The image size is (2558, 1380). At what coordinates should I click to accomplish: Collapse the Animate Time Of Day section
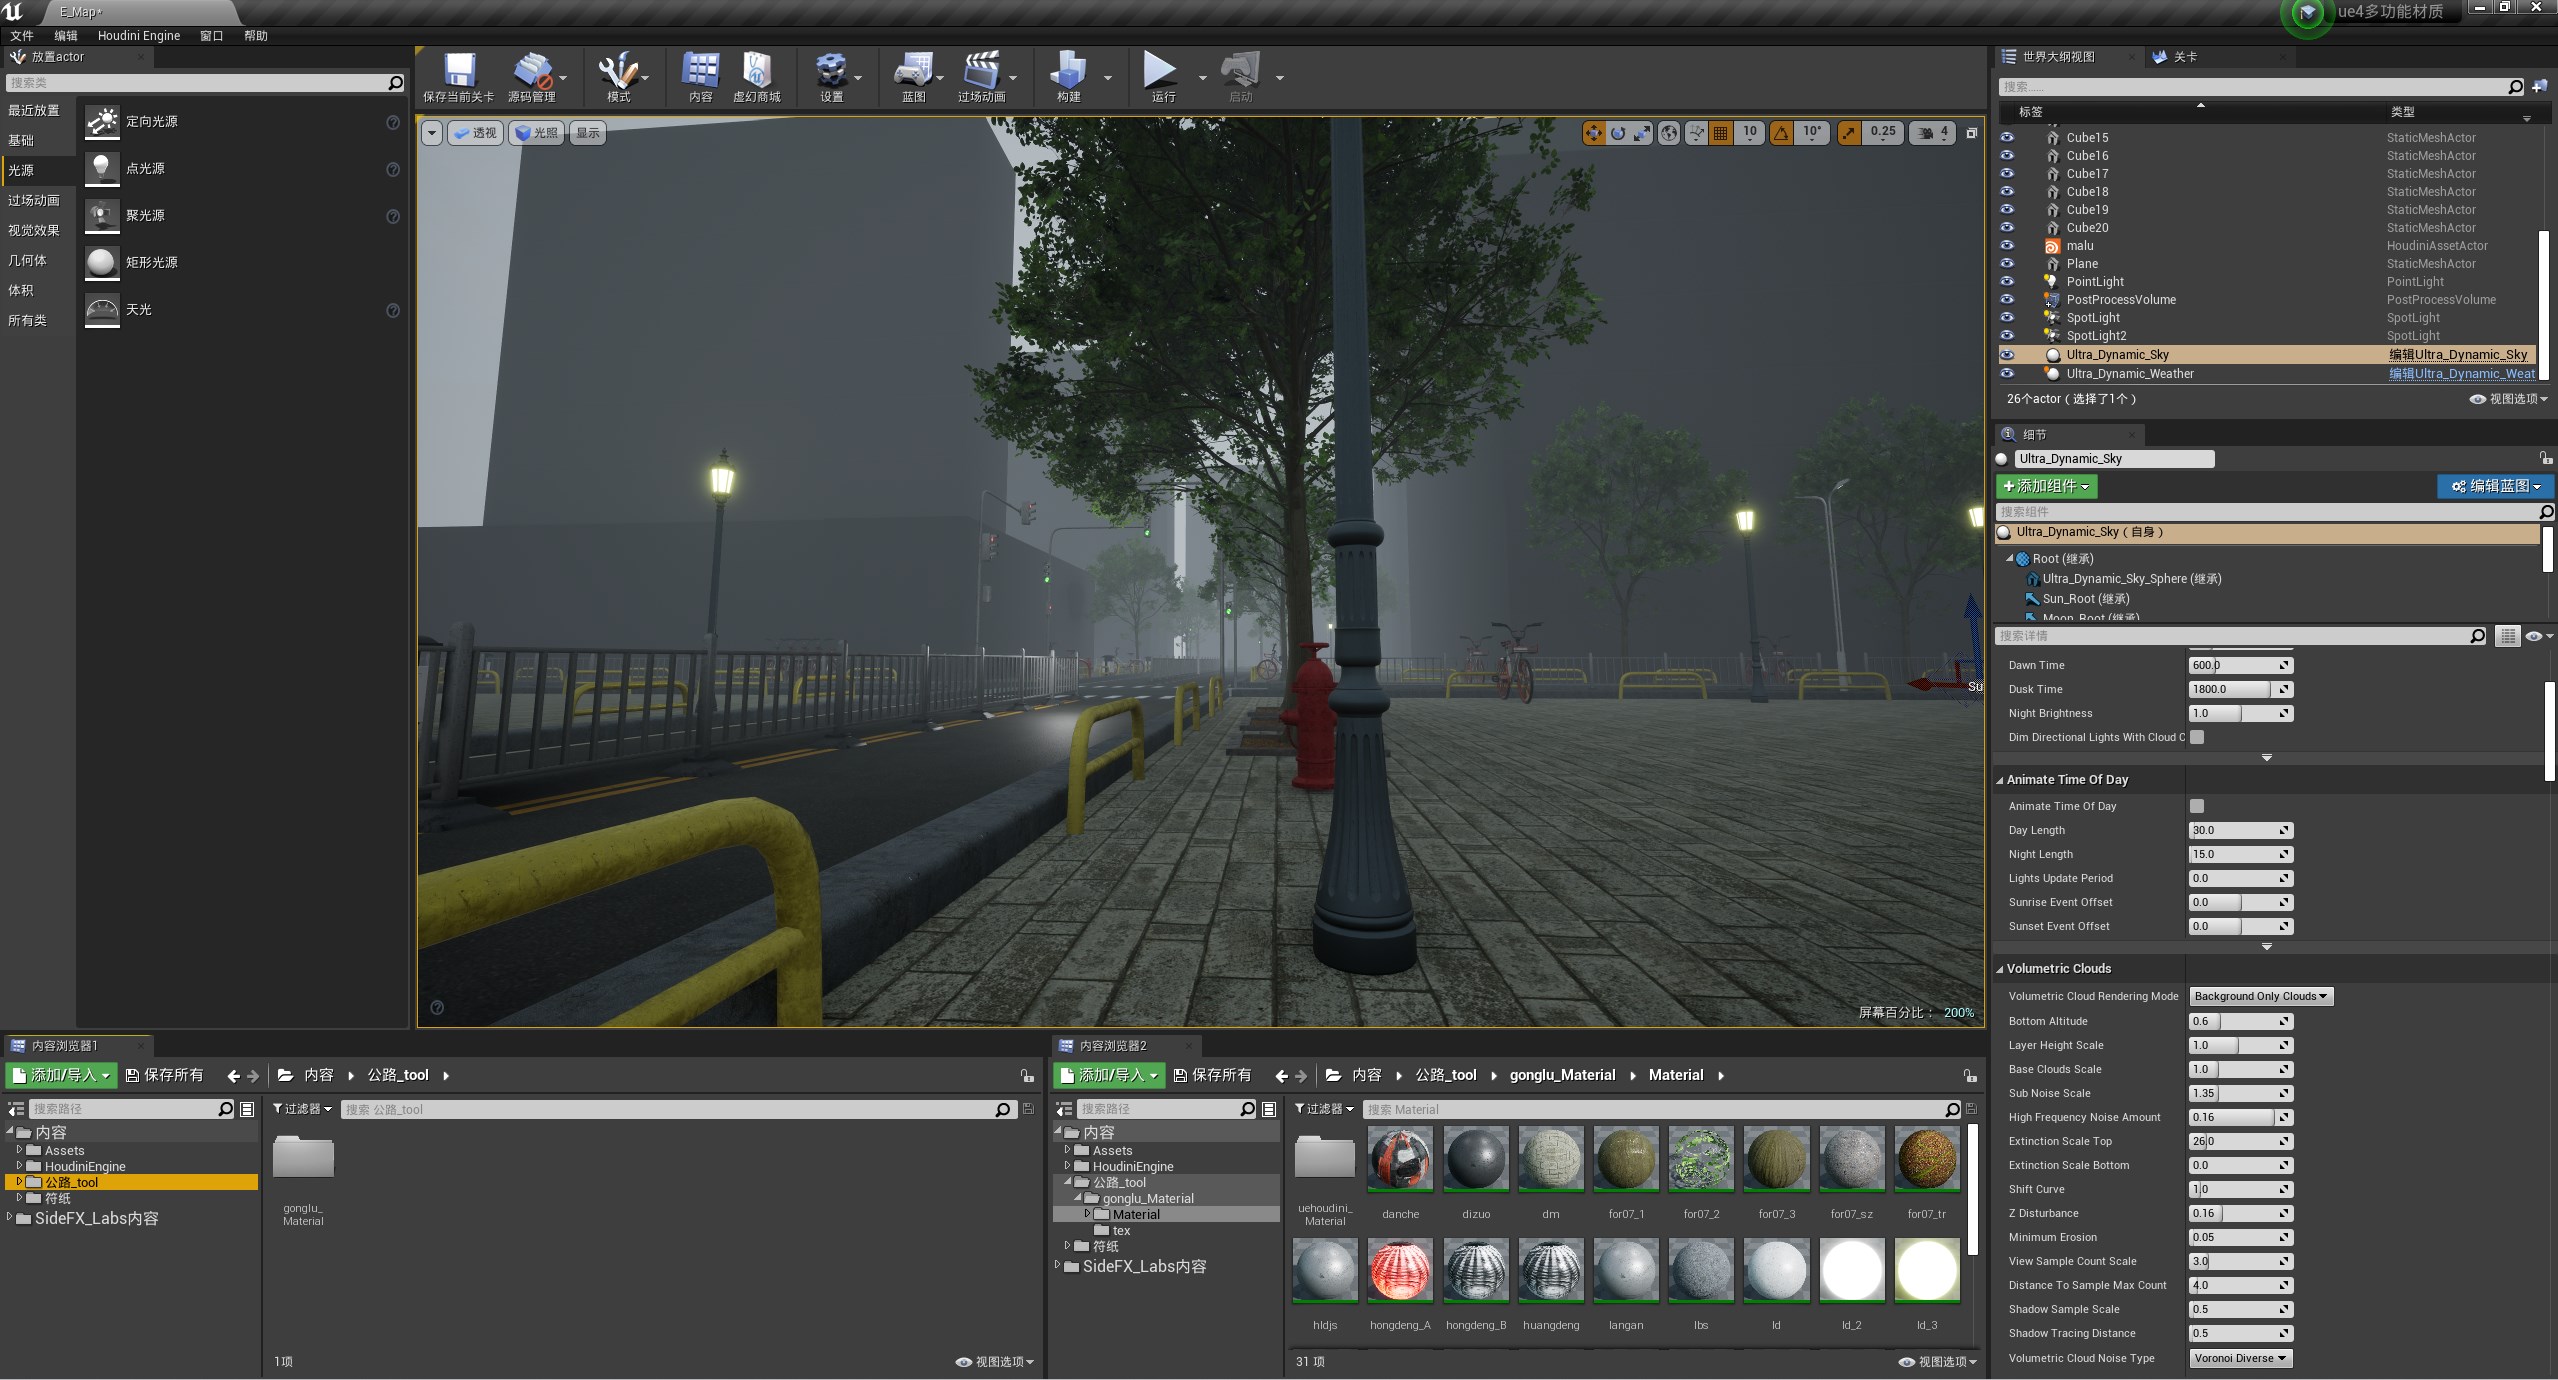tap(2001, 780)
